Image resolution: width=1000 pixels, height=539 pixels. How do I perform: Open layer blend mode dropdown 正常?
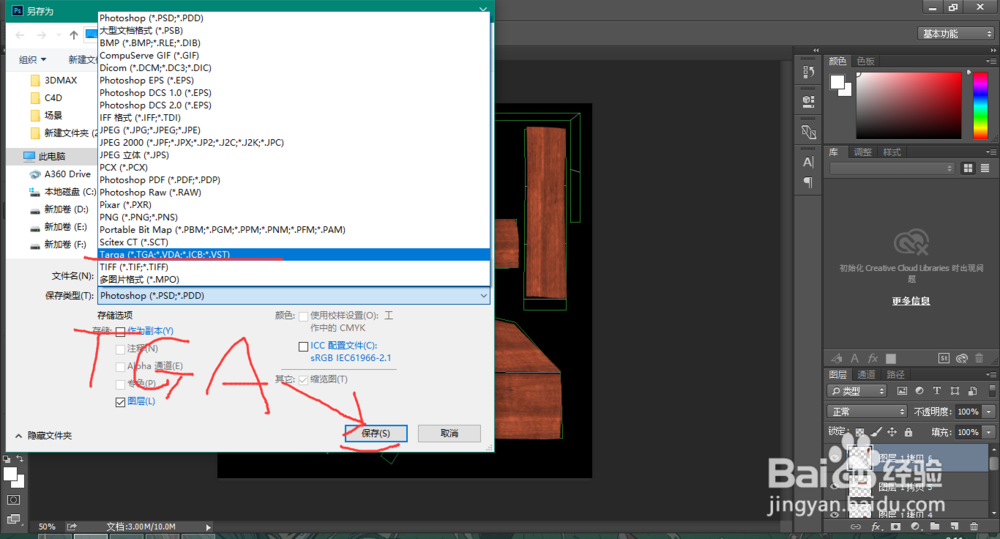pyautogui.click(x=866, y=411)
